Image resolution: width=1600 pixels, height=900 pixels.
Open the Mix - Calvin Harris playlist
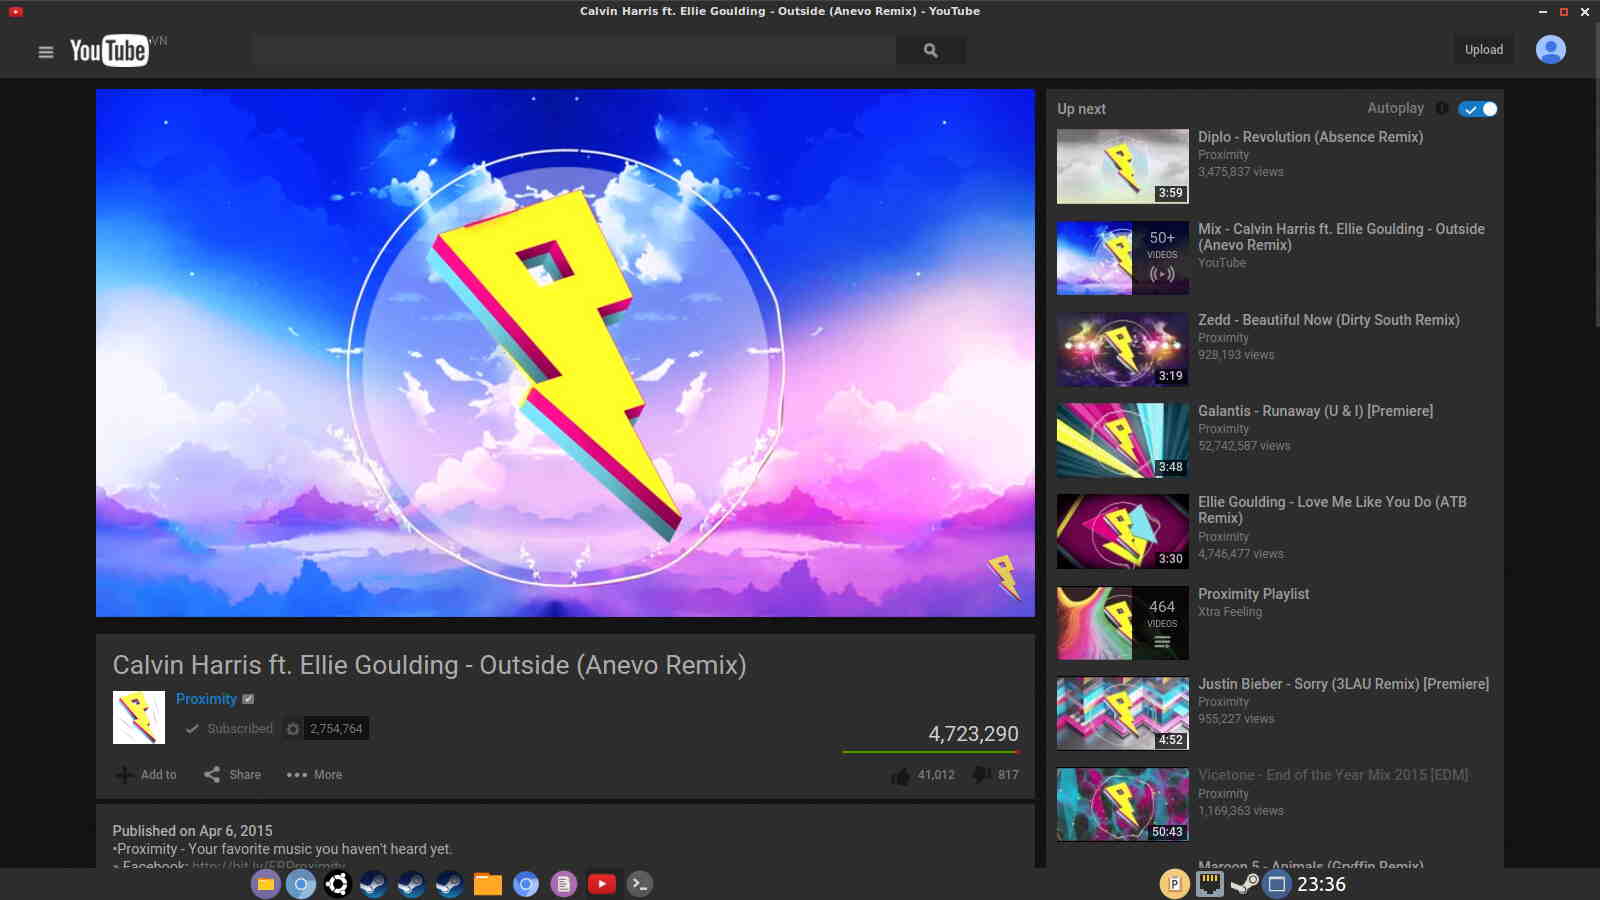point(1341,237)
